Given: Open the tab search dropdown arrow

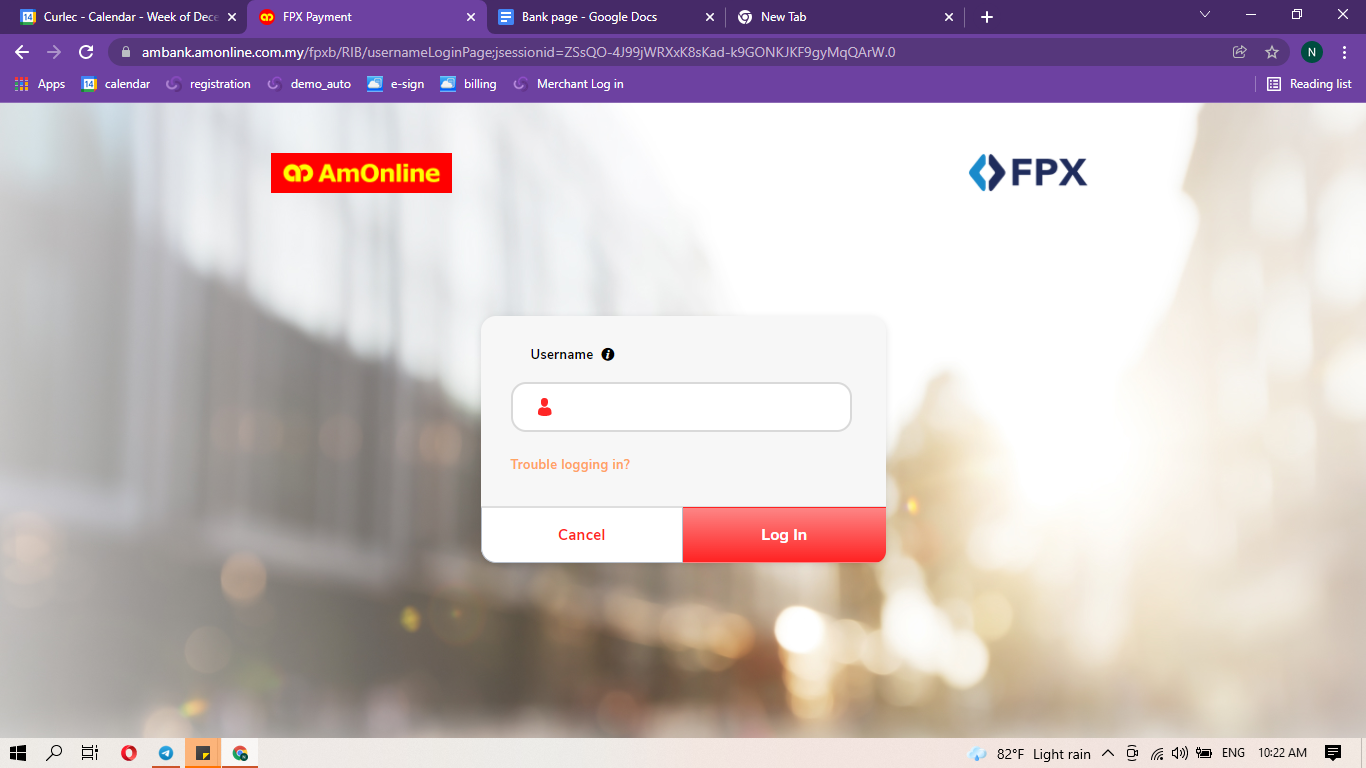Looking at the screenshot, I should [1205, 15].
